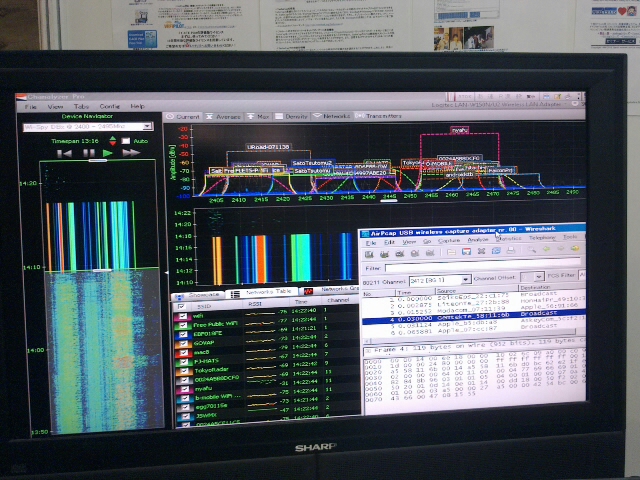Uncheck the FJ-HIATS network checkbox

point(184,362)
